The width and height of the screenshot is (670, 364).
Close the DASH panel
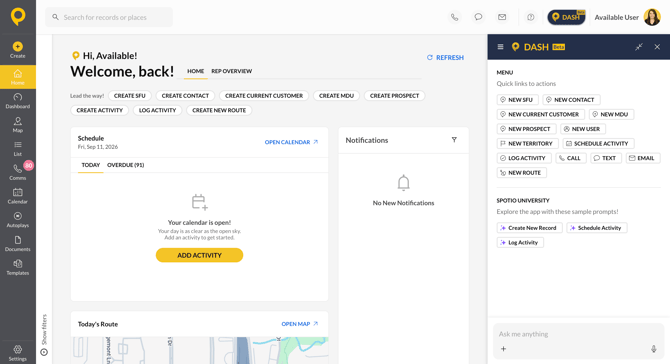657,47
